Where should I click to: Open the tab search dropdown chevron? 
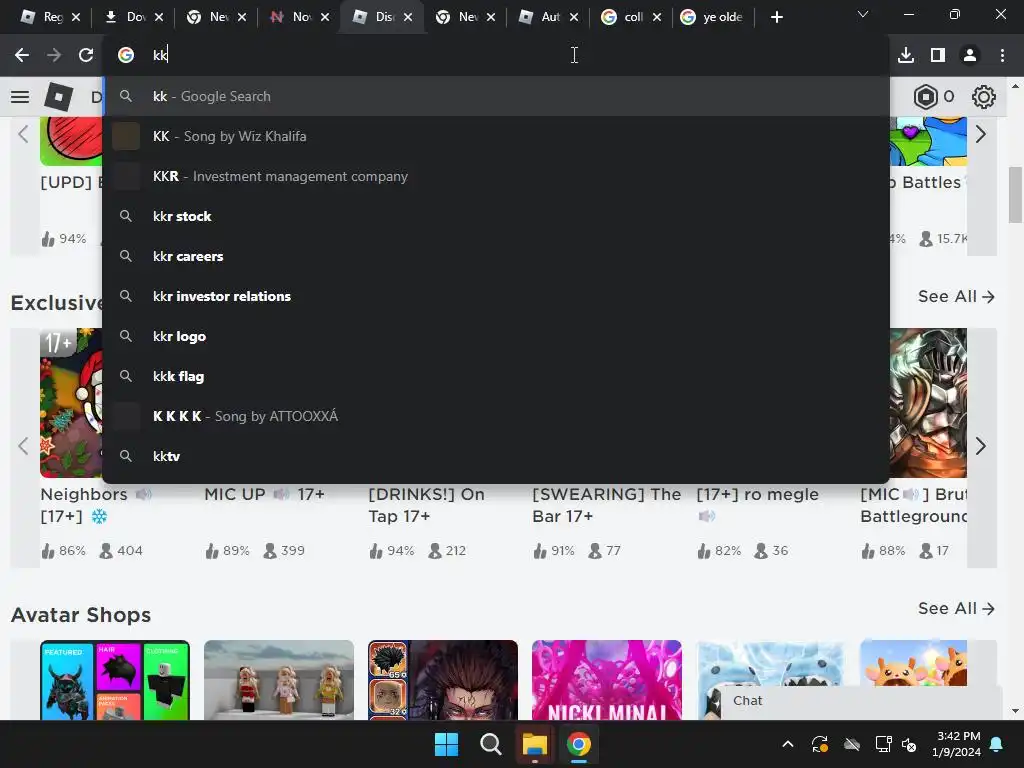pos(863,14)
